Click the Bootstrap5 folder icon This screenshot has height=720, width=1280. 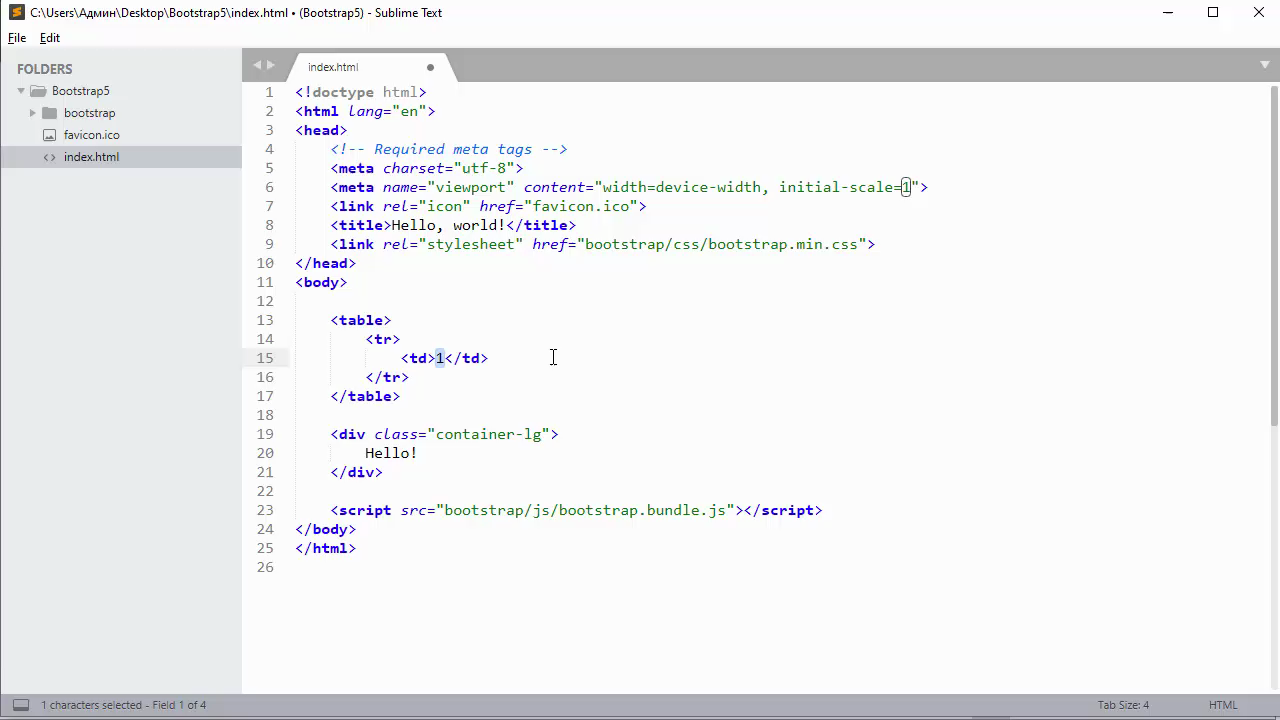click(x=38, y=91)
